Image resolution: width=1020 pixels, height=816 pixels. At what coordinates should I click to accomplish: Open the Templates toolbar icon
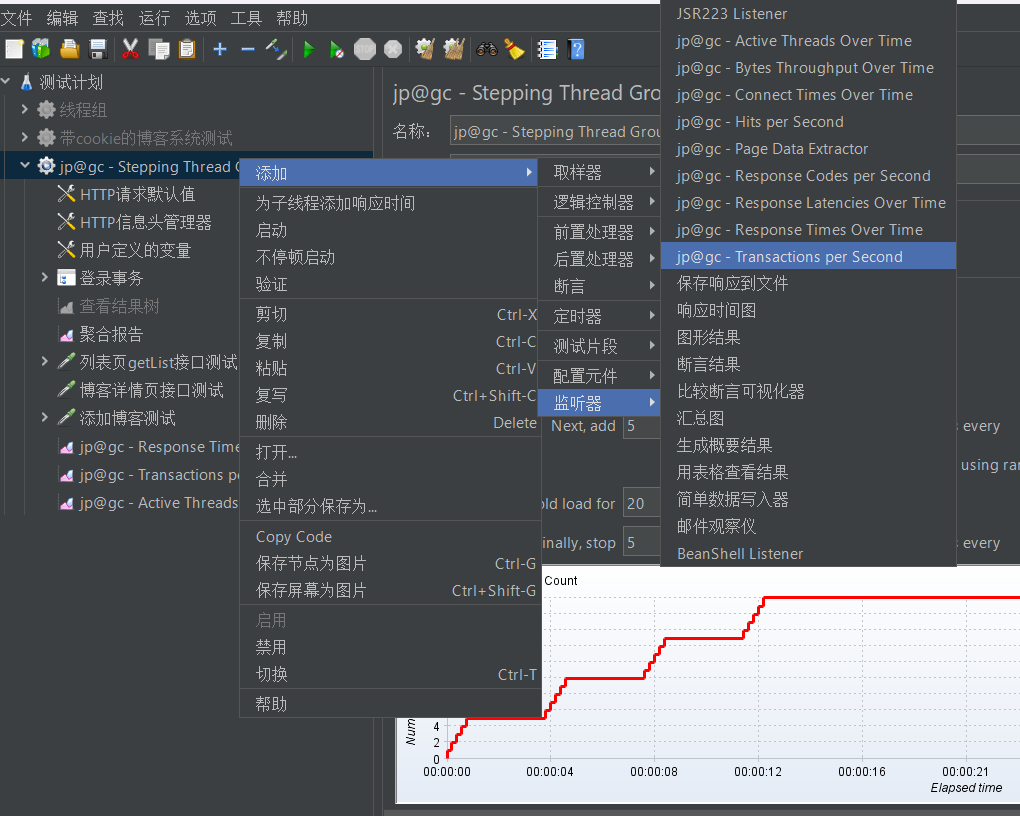click(x=41, y=49)
